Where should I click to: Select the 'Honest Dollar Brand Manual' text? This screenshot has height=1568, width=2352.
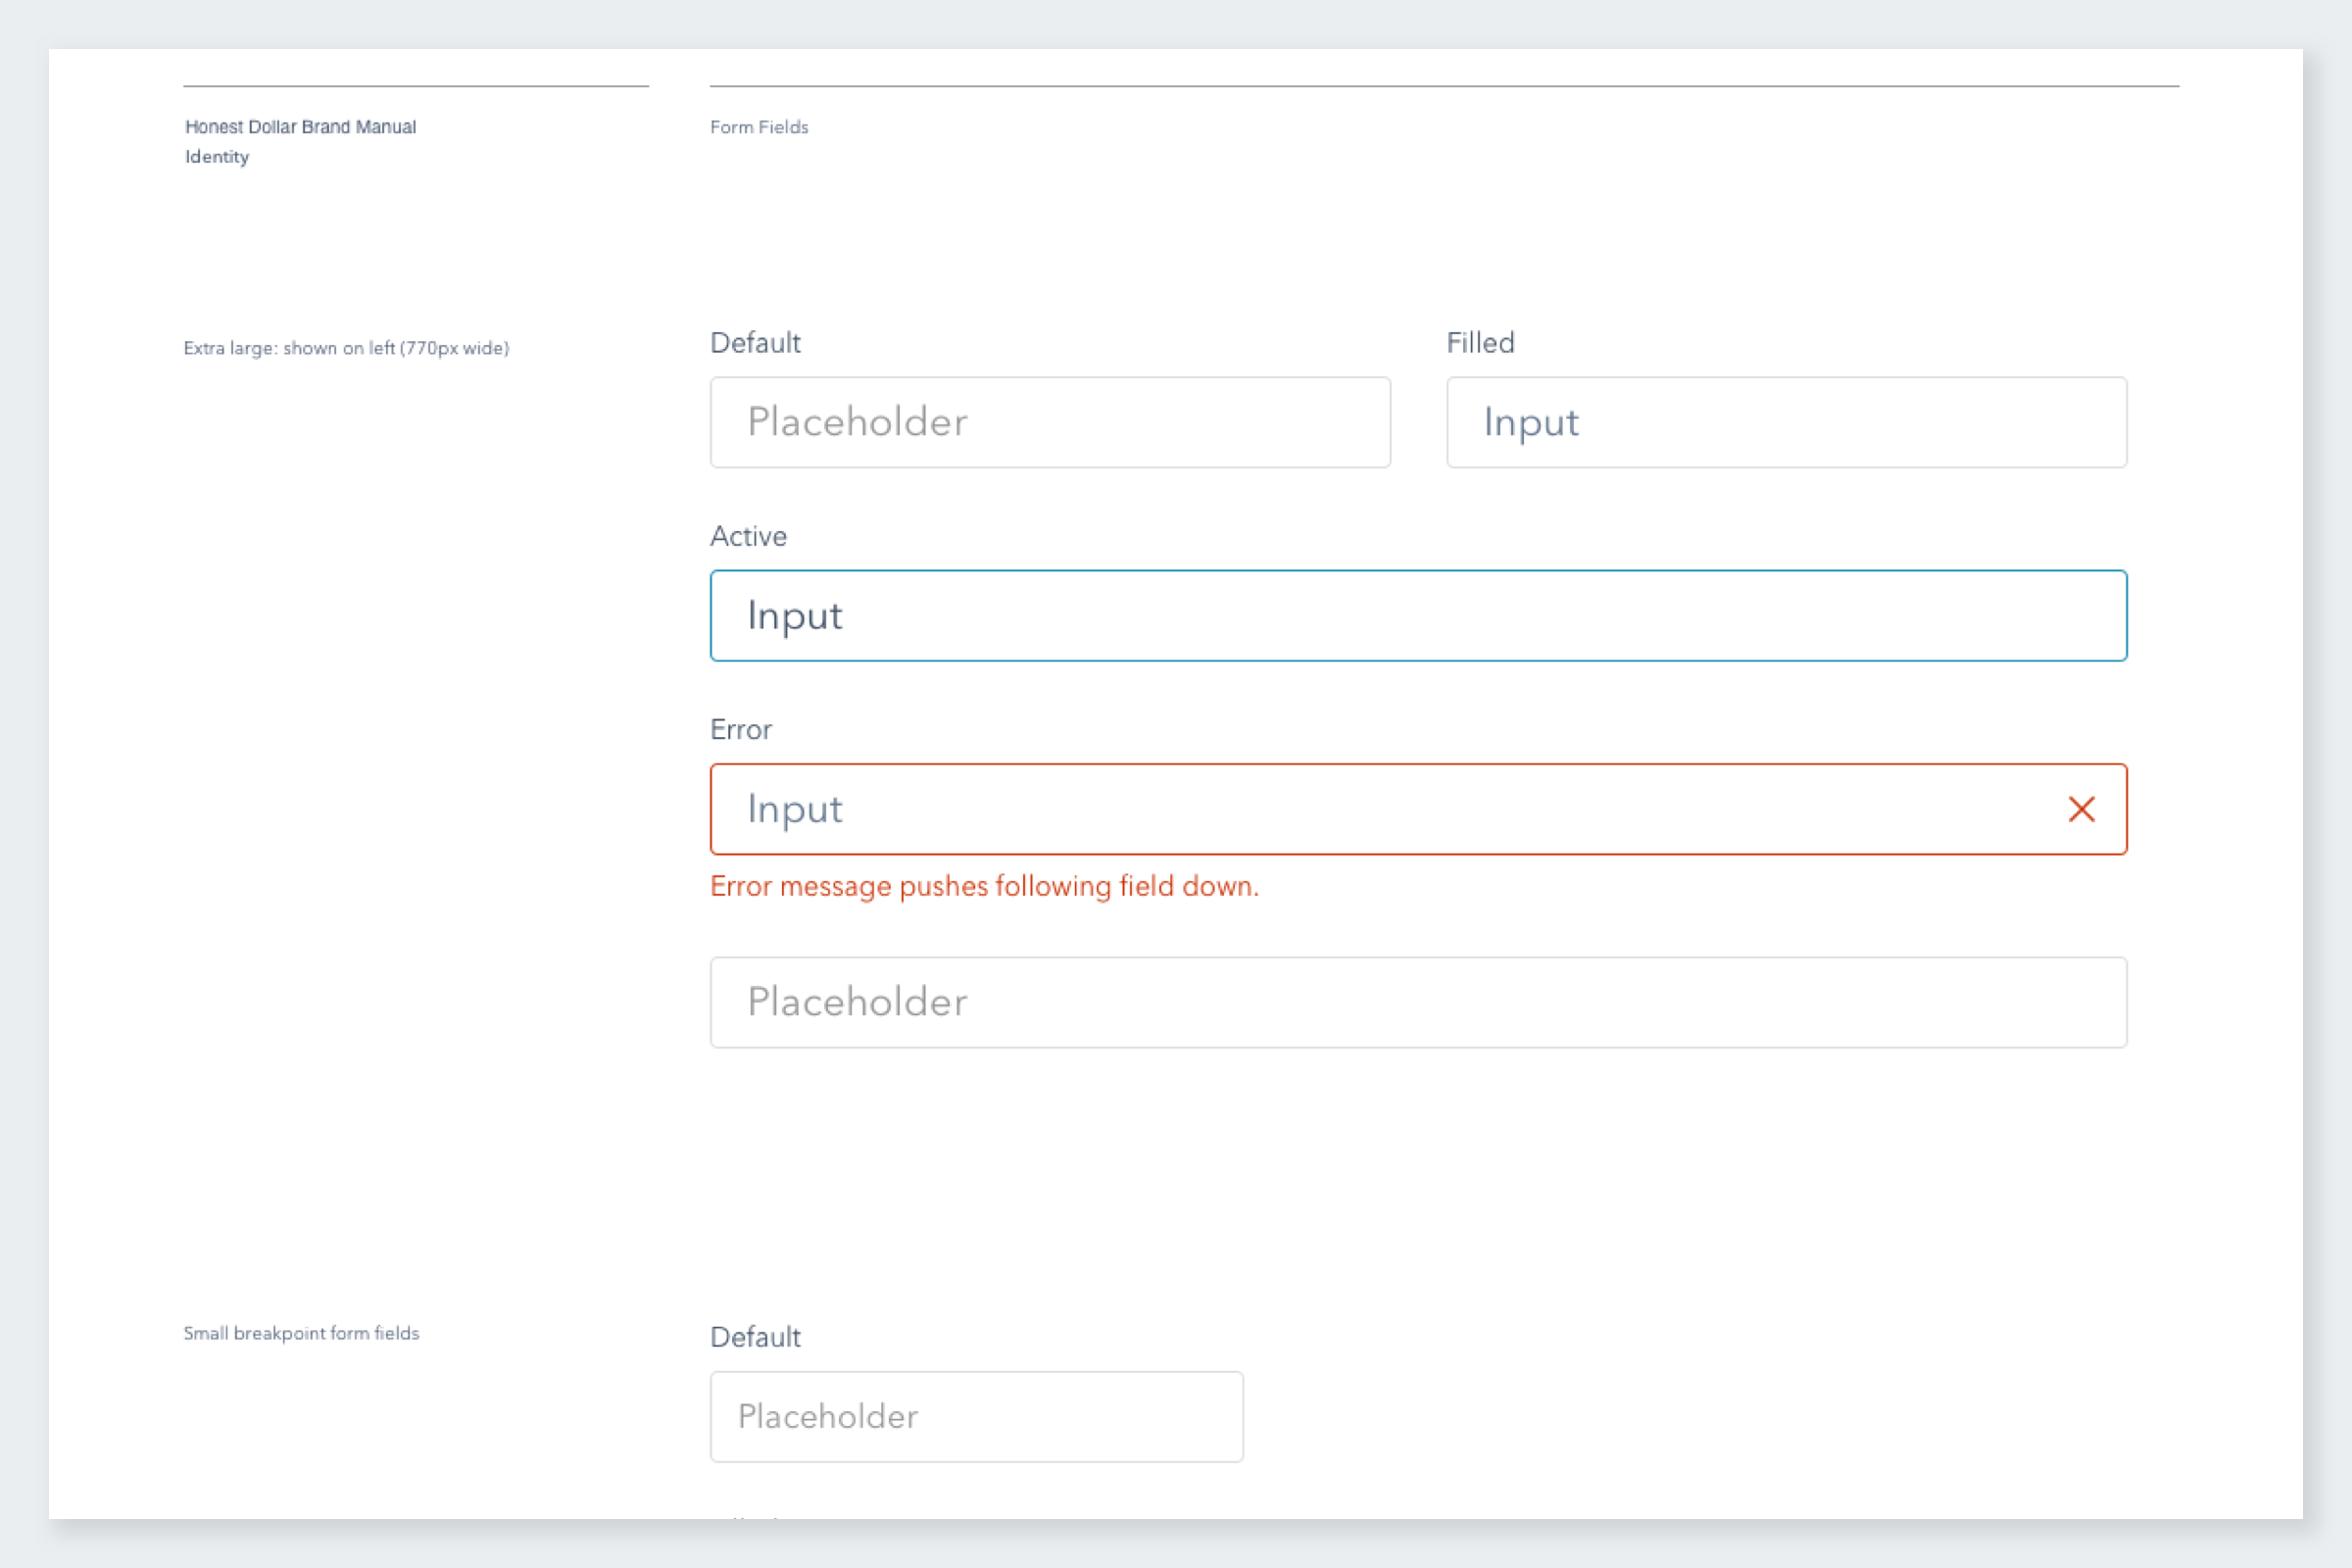pyautogui.click(x=300, y=127)
